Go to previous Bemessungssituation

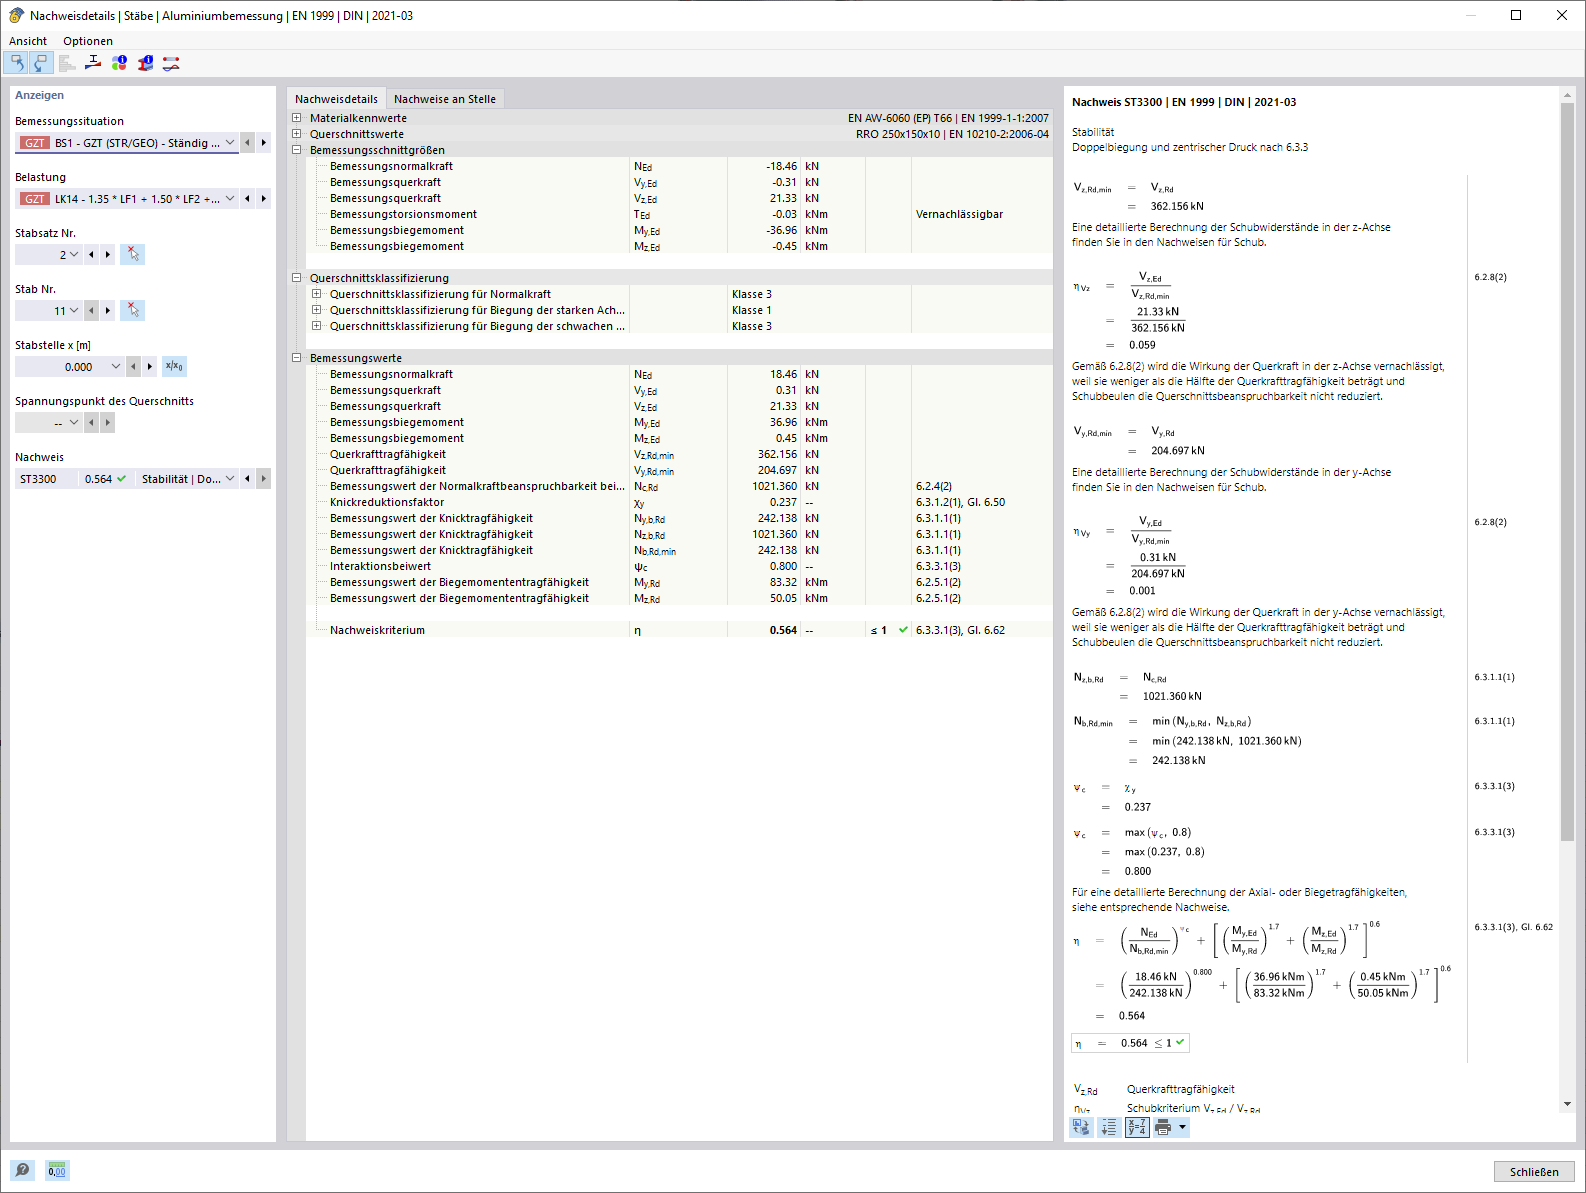pos(247,143)
